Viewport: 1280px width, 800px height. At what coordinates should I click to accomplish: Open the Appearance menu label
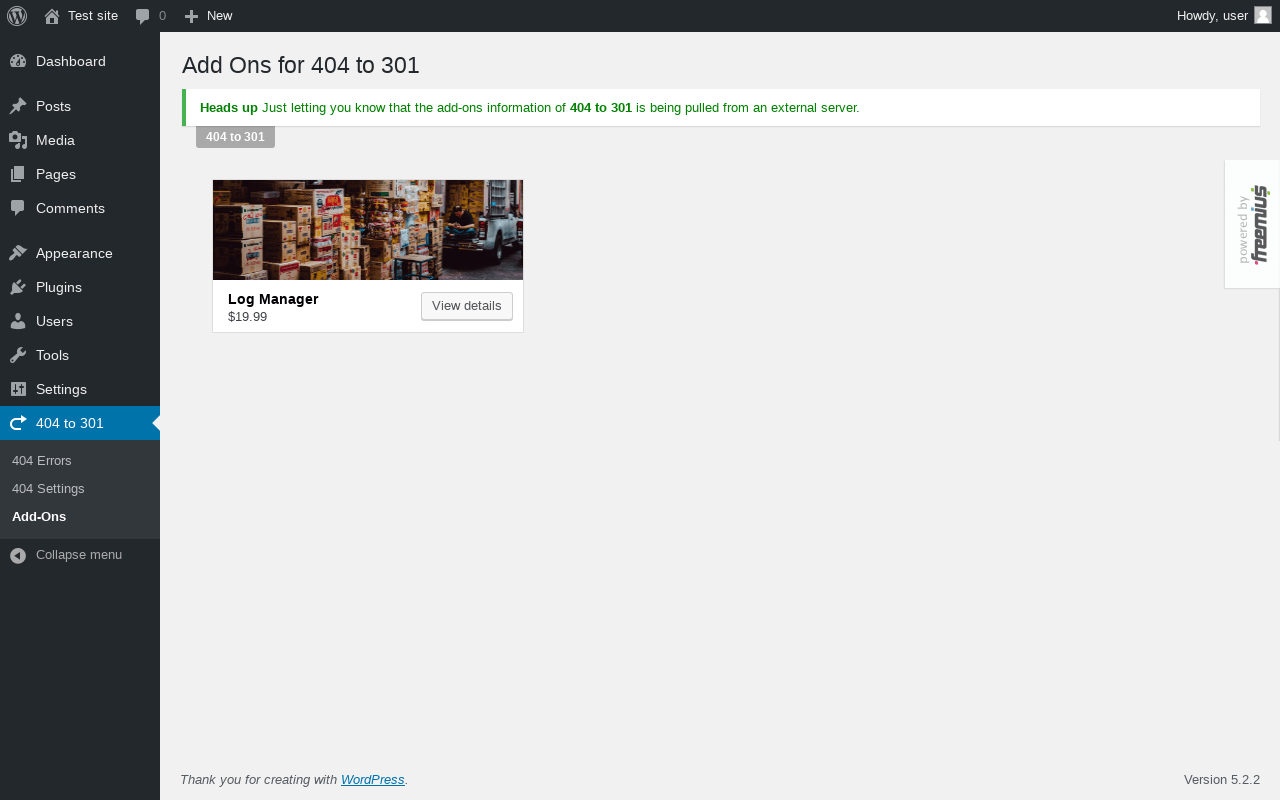[x=74, y=253]
